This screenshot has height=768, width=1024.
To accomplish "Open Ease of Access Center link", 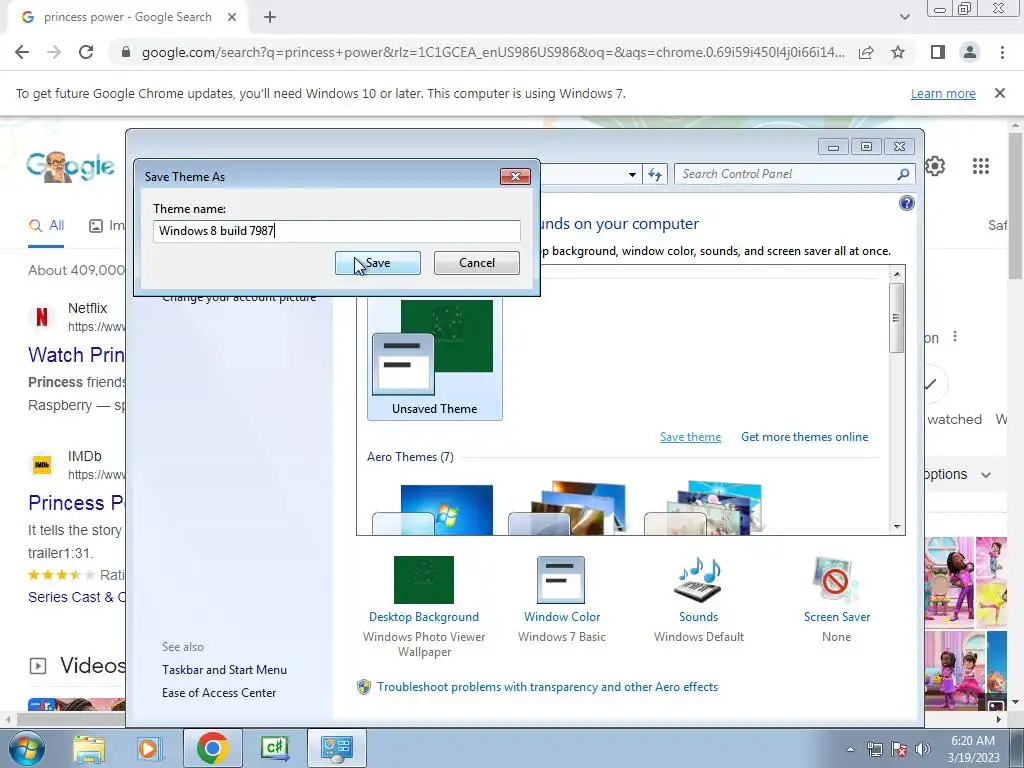I will 219,693.
